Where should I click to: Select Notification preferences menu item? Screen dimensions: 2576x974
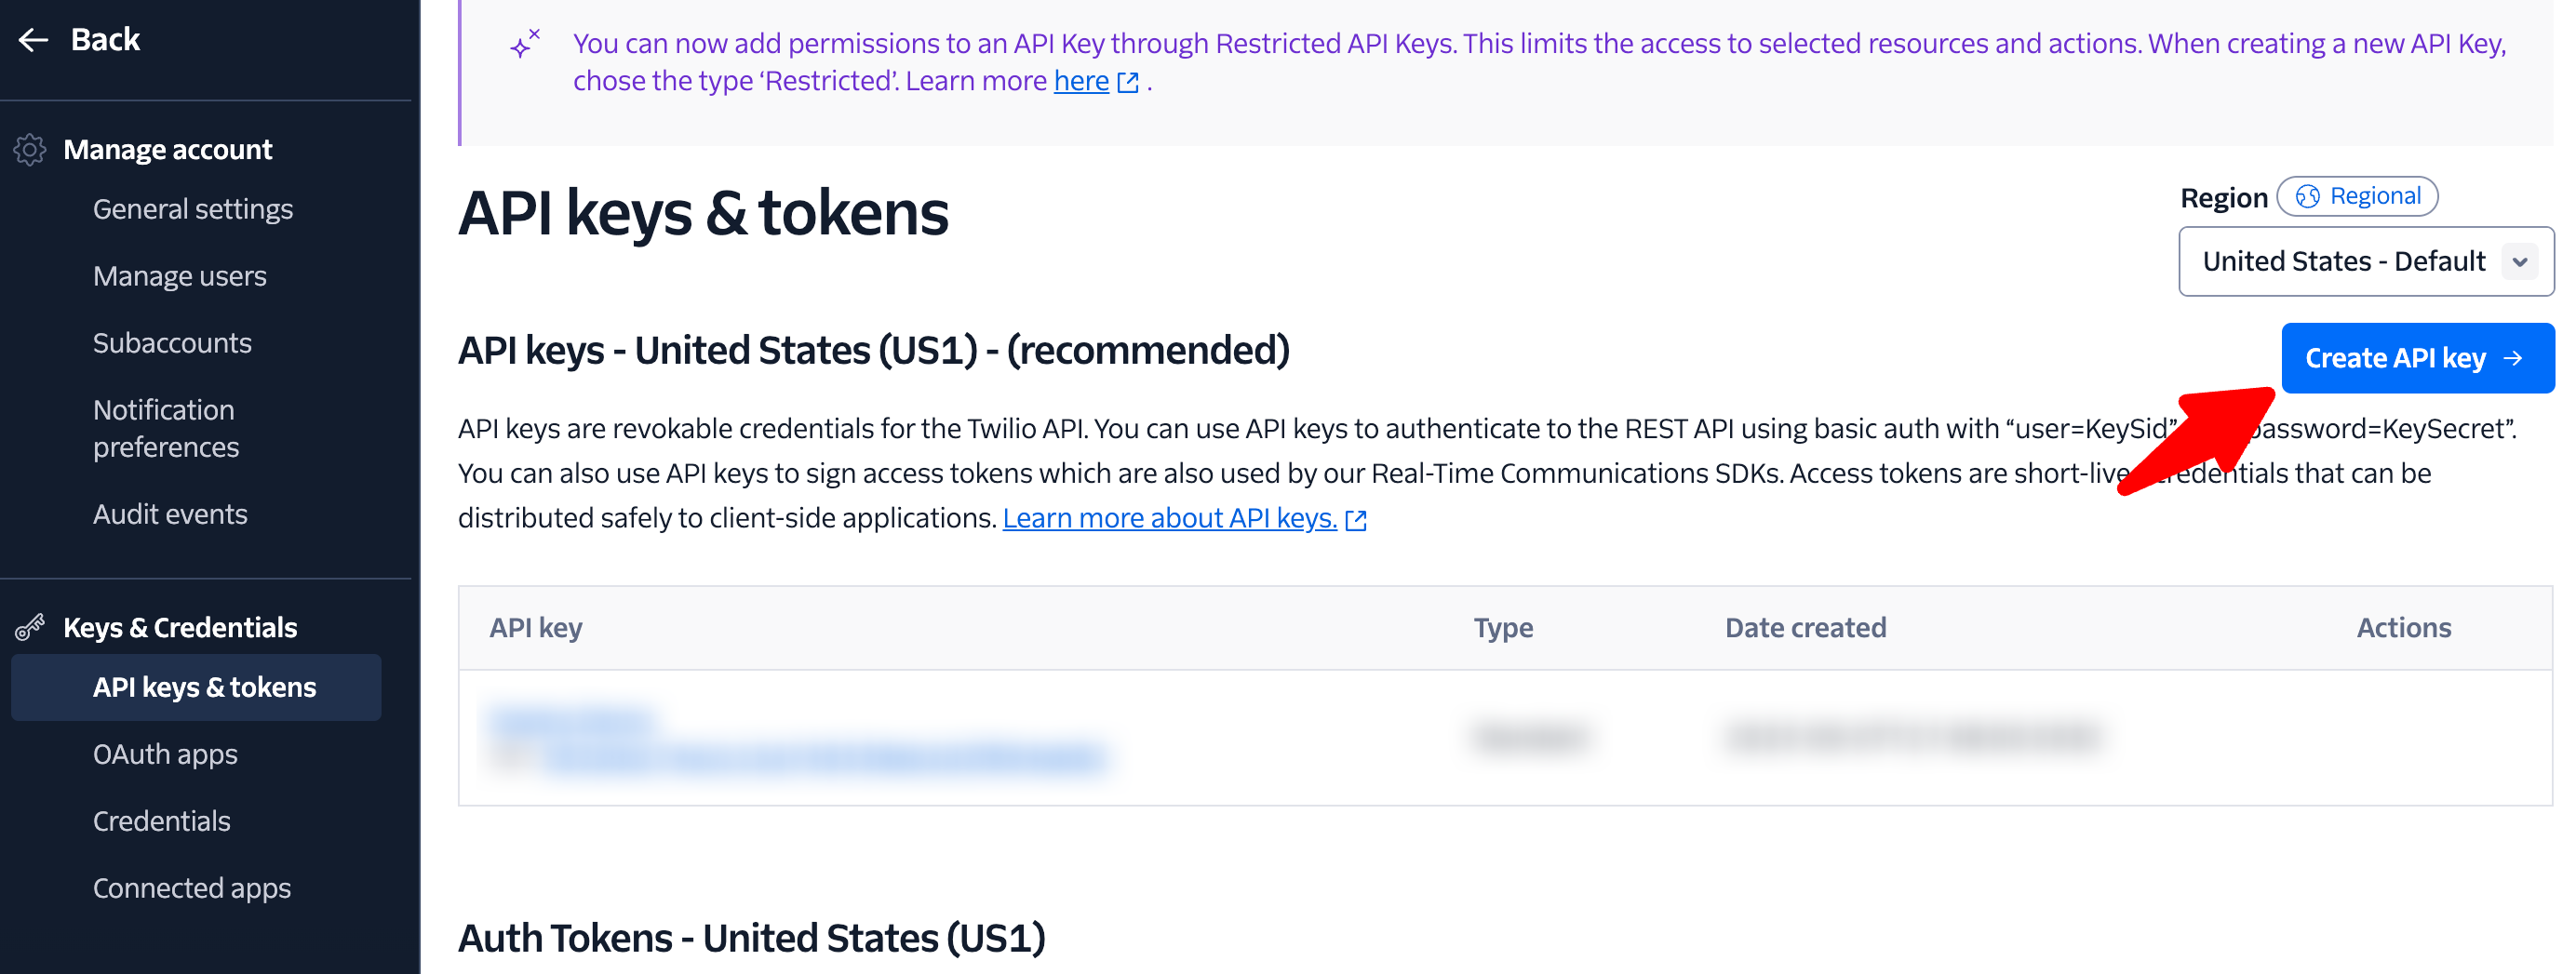point(166,428)
